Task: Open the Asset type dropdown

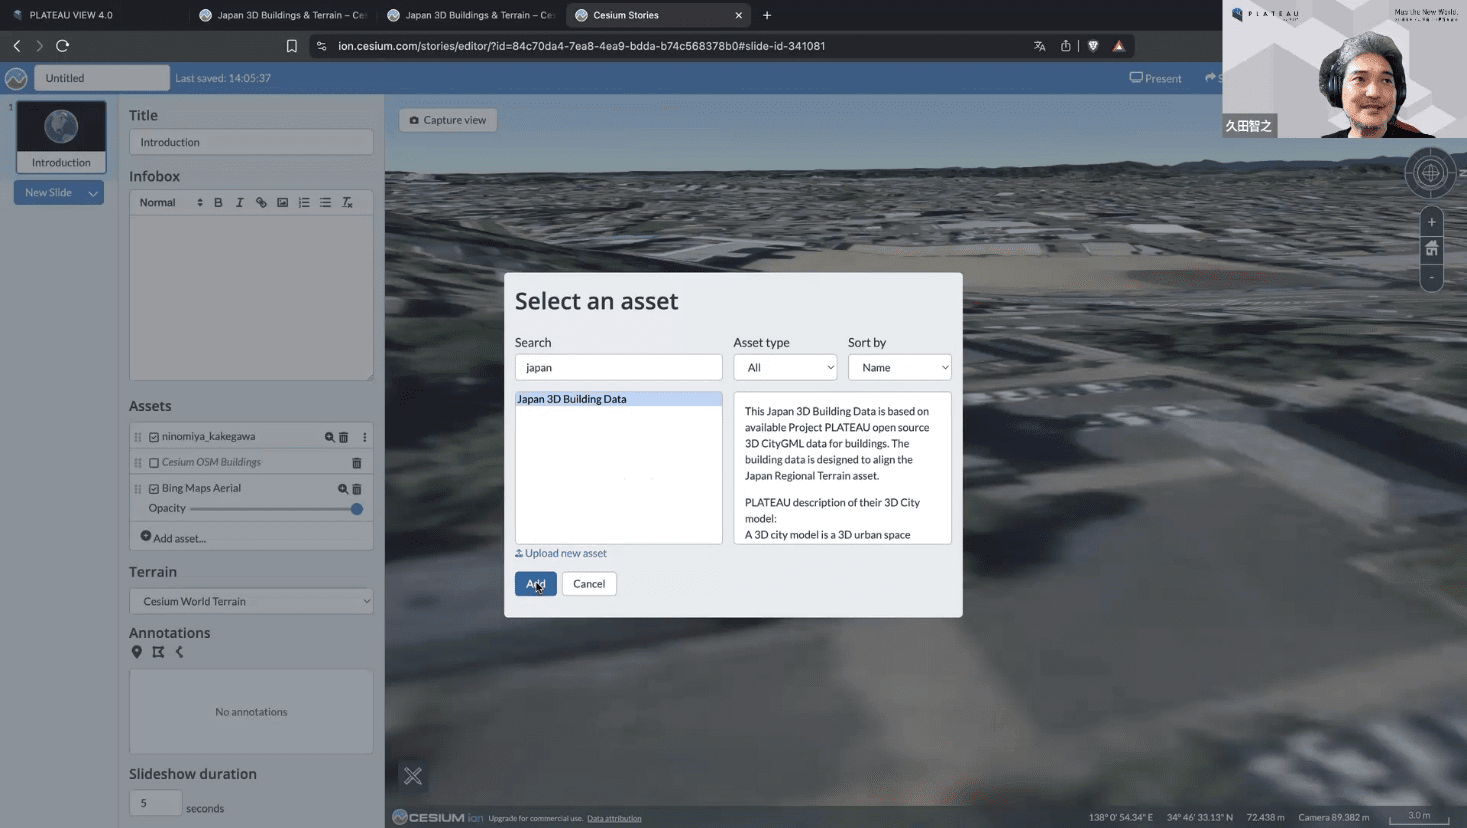Action: [x=785, y=368]
